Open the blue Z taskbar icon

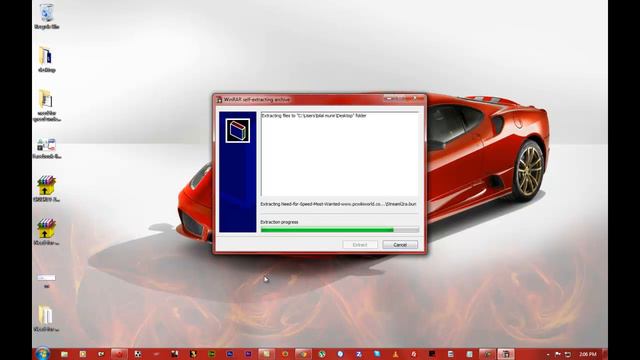359,354
